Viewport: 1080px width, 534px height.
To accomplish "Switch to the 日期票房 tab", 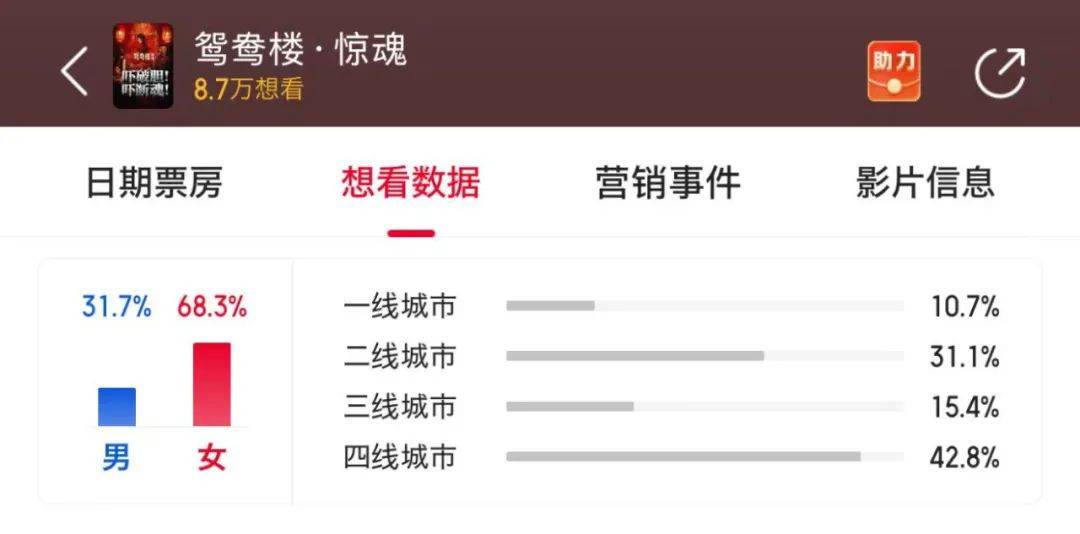I will [154, 183].
